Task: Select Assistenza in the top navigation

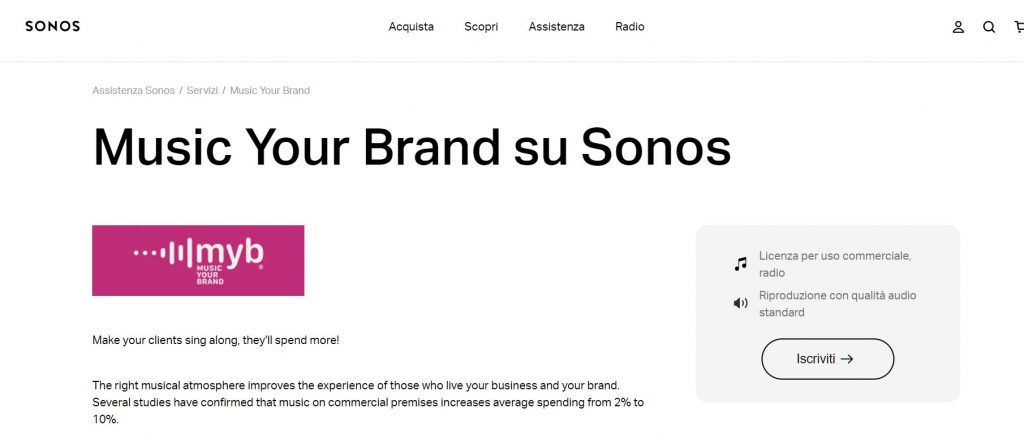Action: (556, 27)
